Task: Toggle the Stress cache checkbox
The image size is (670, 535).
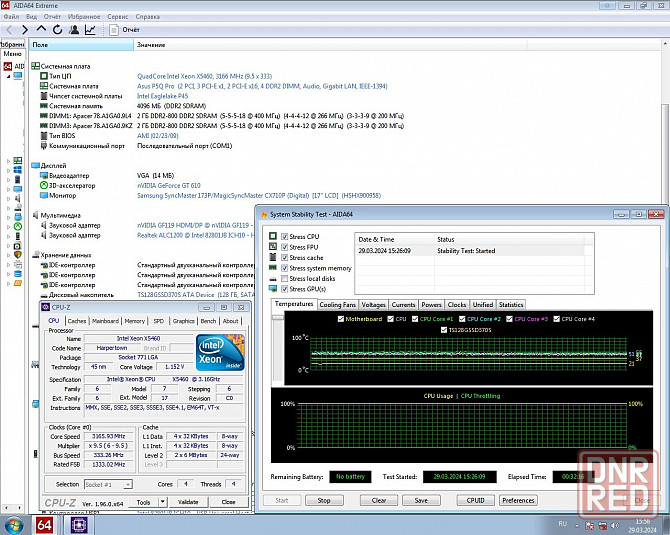Action: coord(285,258)
